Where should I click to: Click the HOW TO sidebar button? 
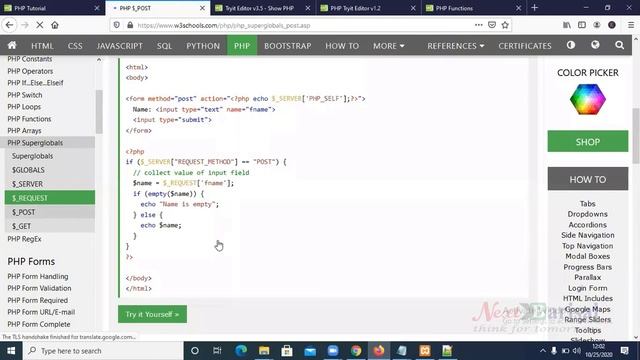(x=587, y=179)
